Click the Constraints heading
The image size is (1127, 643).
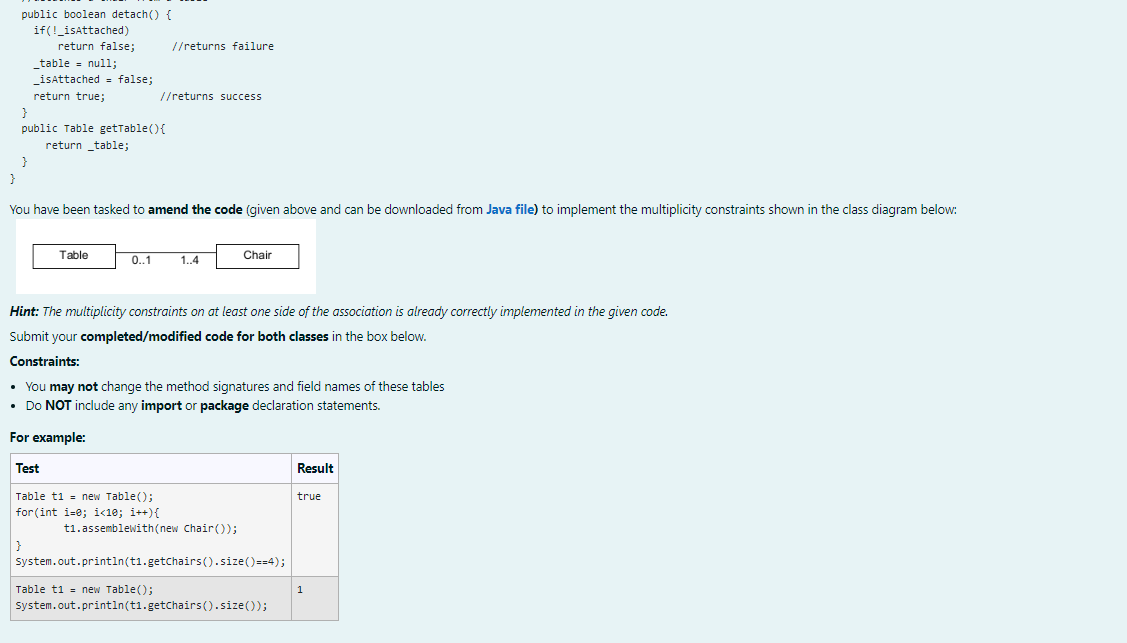[x=42, y=361]
